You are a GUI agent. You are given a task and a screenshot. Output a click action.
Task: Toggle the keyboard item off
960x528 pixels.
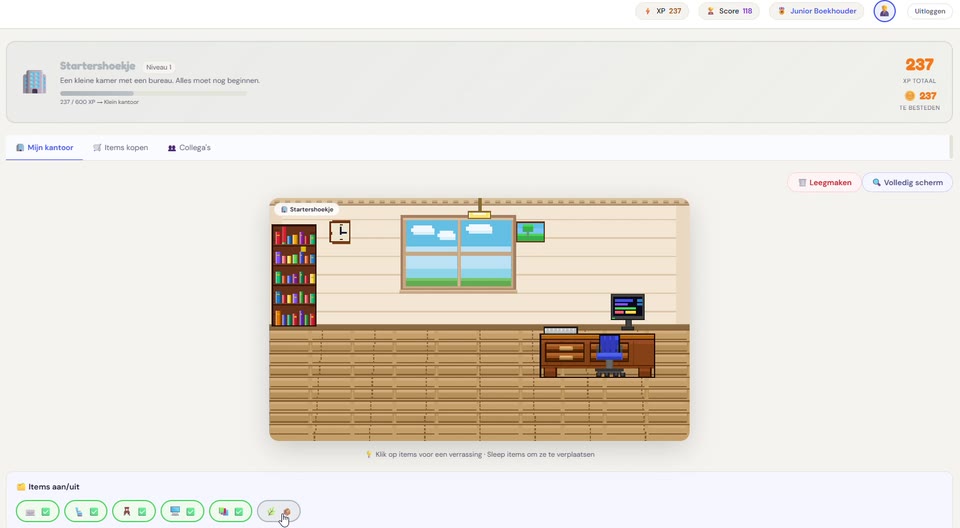pyautogui.click(x=37, y=511)
